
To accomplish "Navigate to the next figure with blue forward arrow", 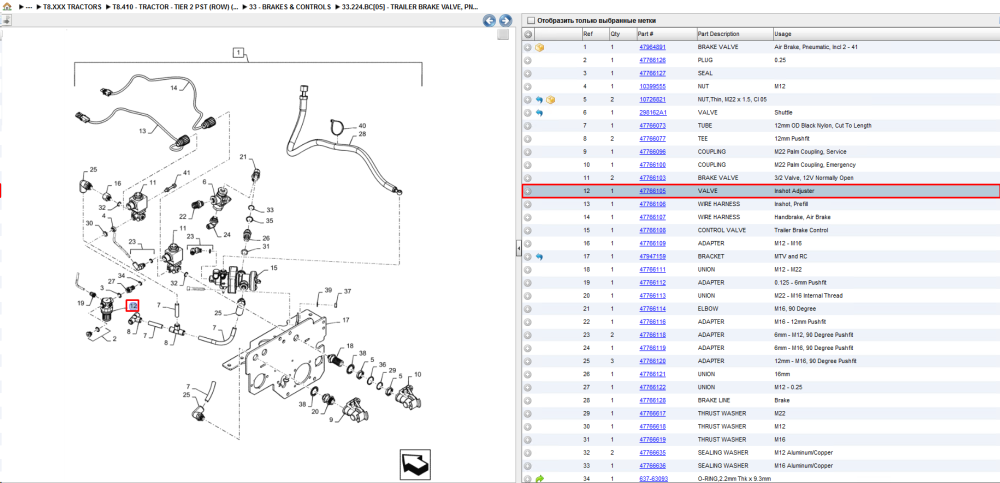I will tap(505, 20).
